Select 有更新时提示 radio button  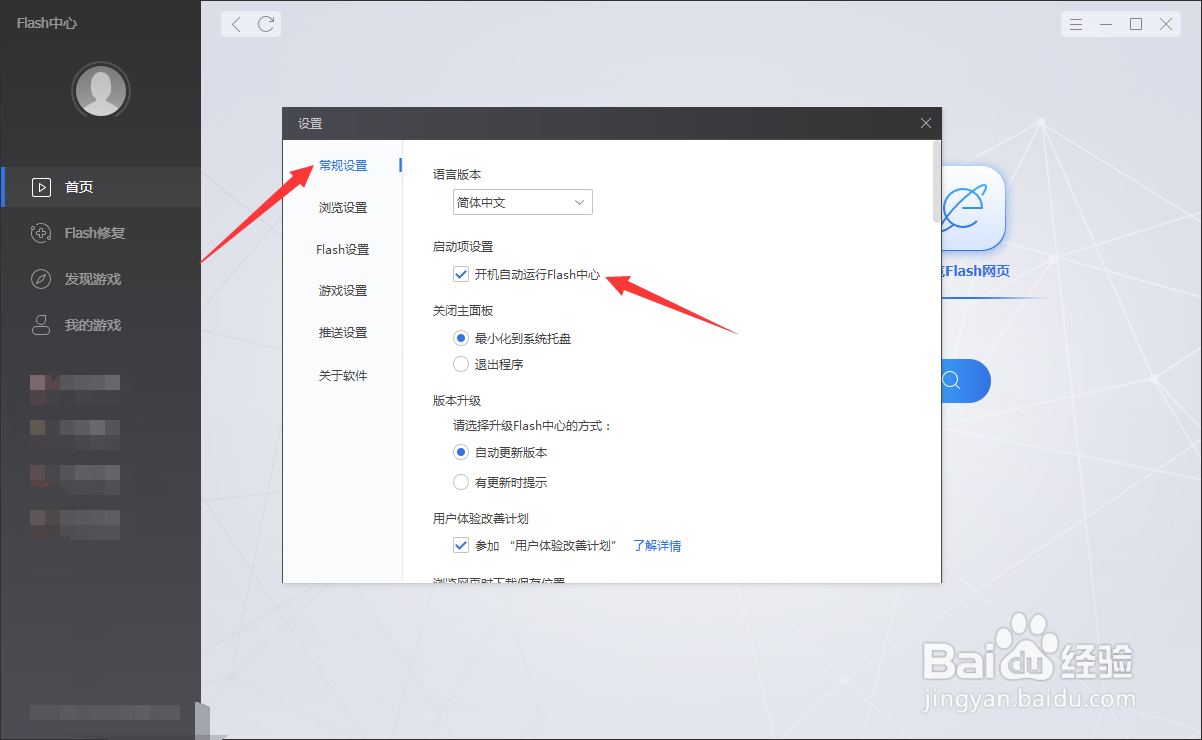(461, 482)
